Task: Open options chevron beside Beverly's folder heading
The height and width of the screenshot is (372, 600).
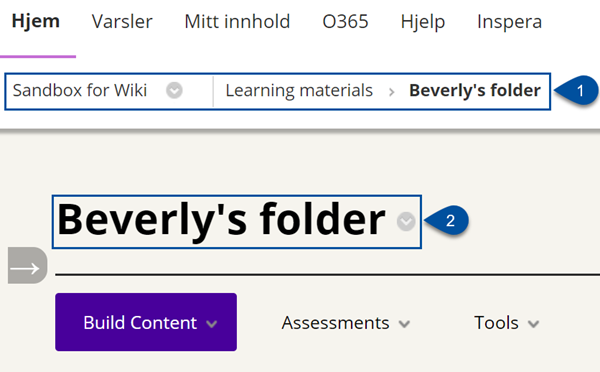Action: coord(406,222)
